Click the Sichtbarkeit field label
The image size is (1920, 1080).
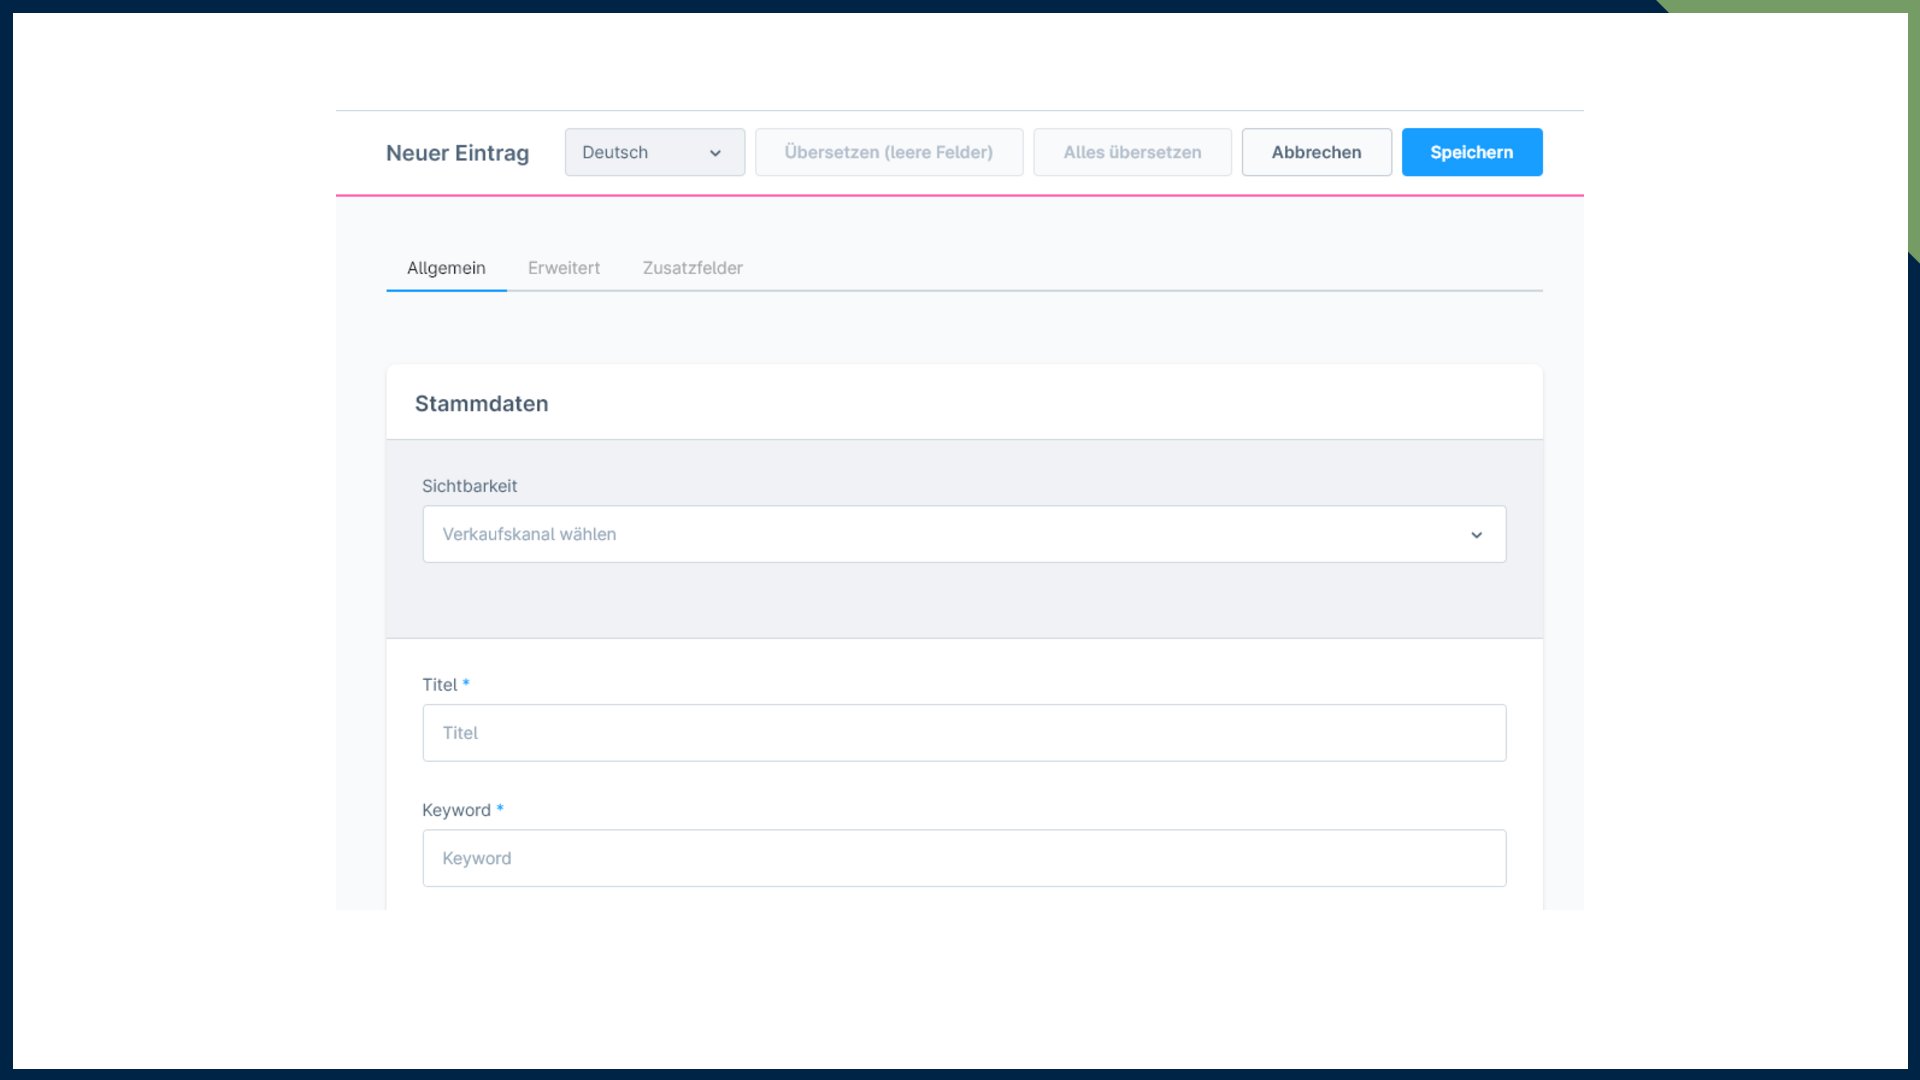coord(469,486)
